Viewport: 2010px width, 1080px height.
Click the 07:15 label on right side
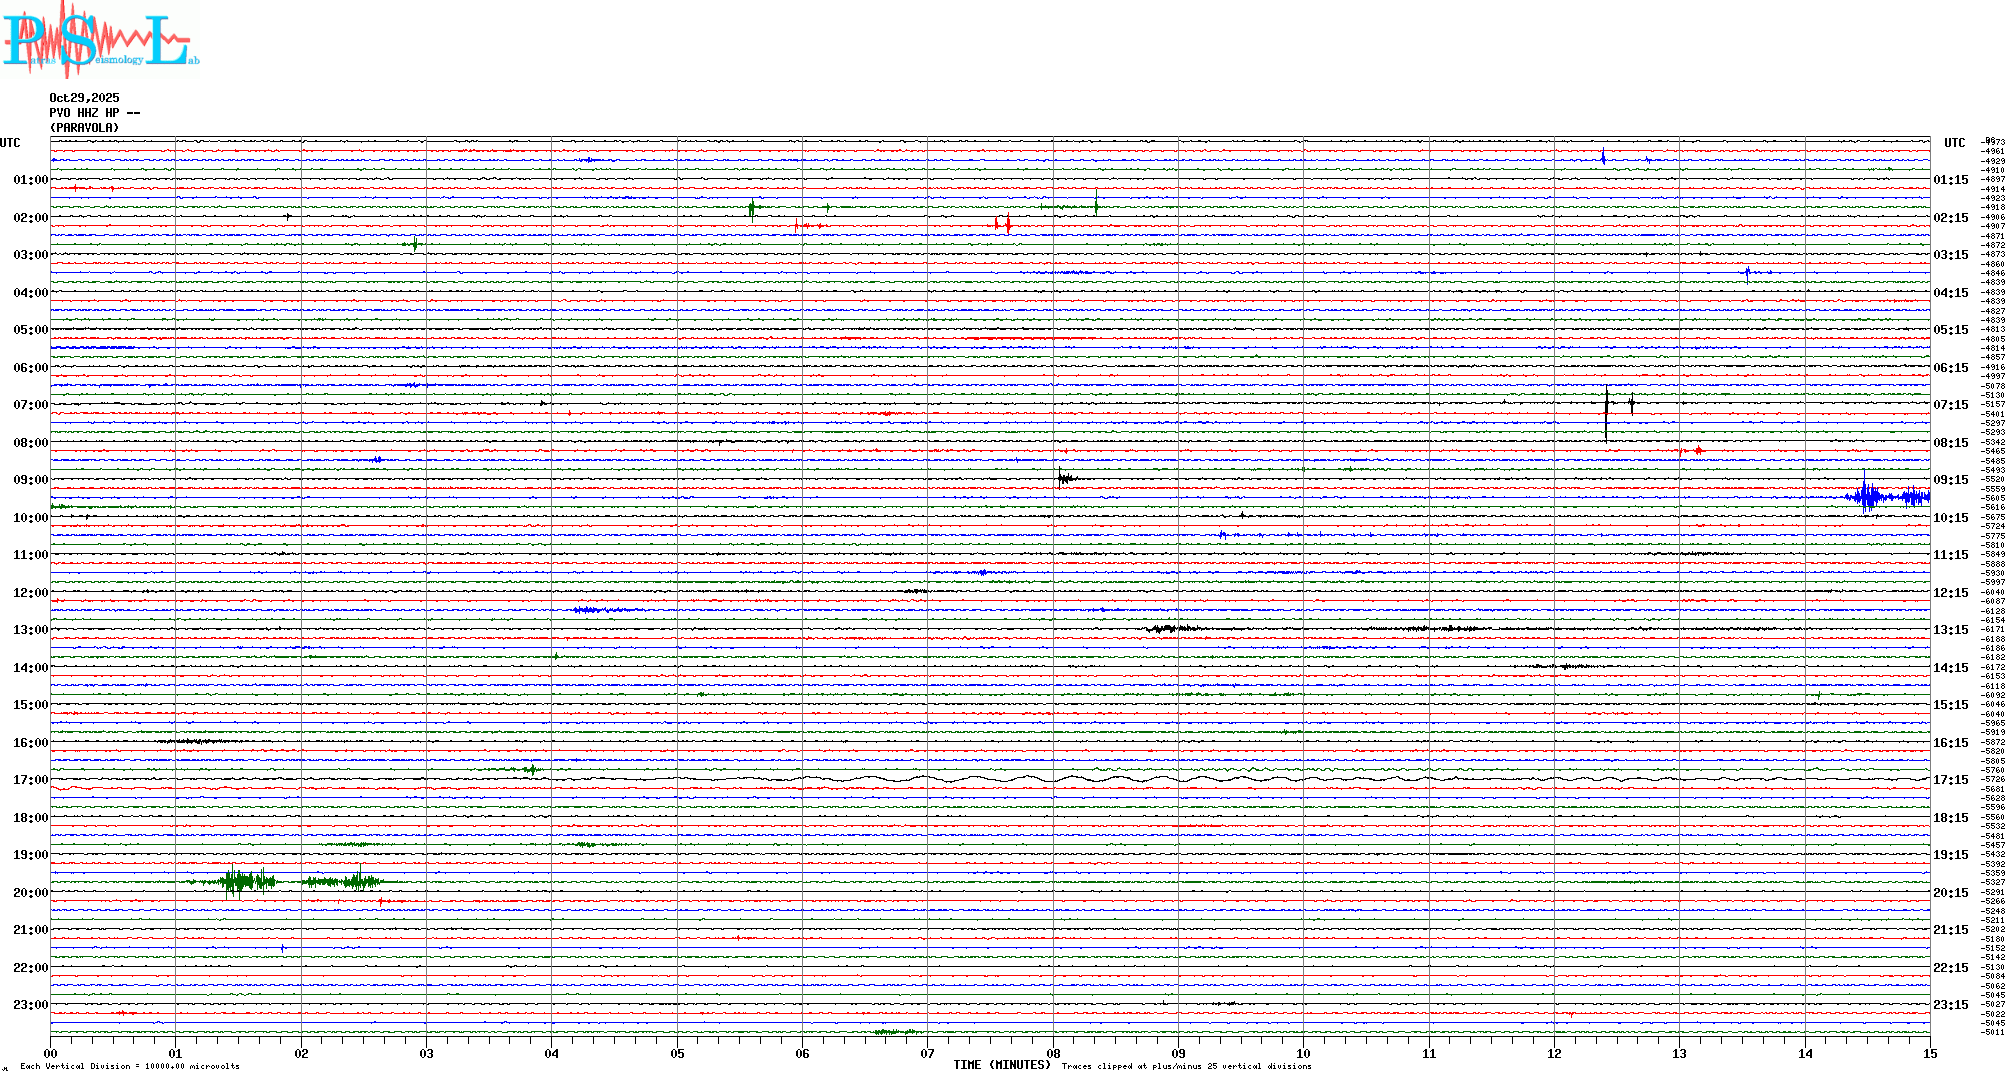coord(1950,405)
